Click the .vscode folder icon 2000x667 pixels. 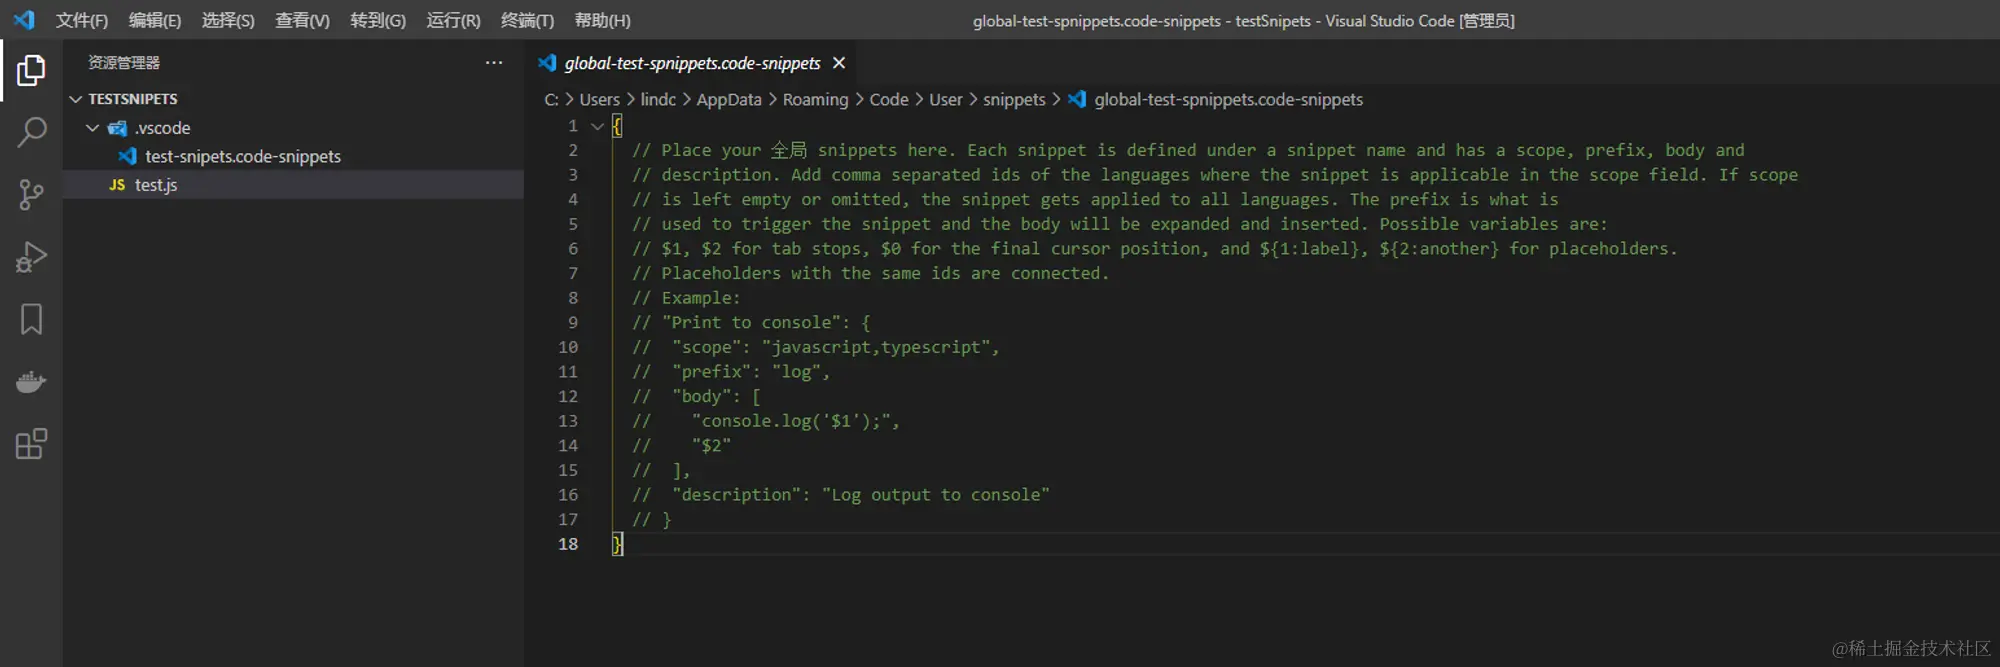pos(117,128)
